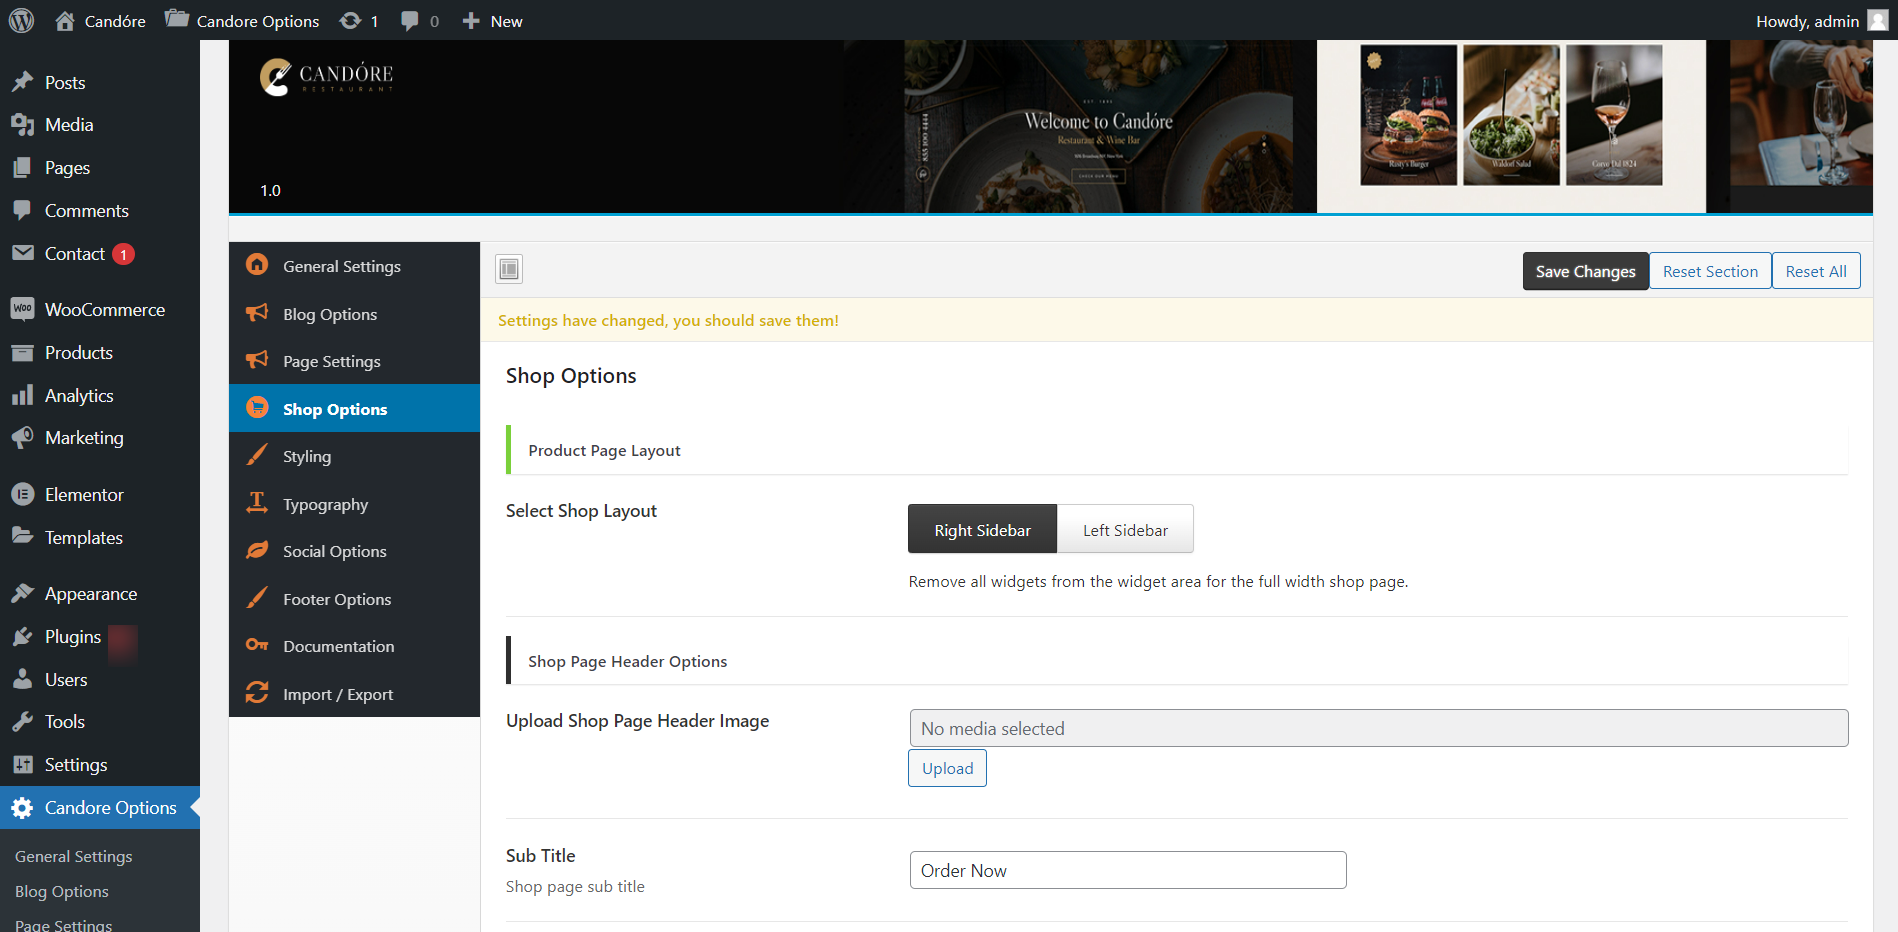The height and width of the screenshot is (932, 1898).
Task: Select Left Sidebar shop layout
Action: pos(1125,530)
